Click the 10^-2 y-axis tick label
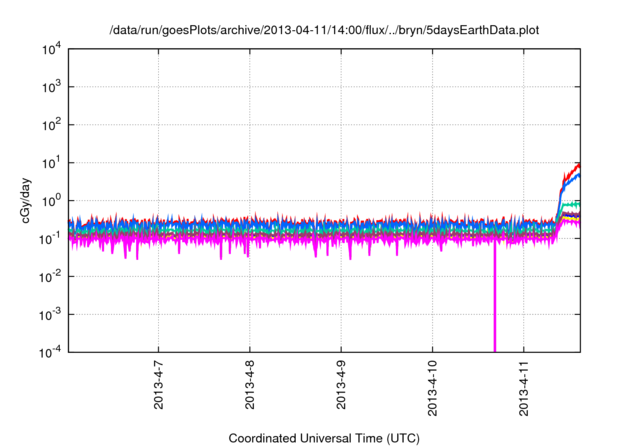Screen dimensions: 640x448 click(x=51, y=277)
